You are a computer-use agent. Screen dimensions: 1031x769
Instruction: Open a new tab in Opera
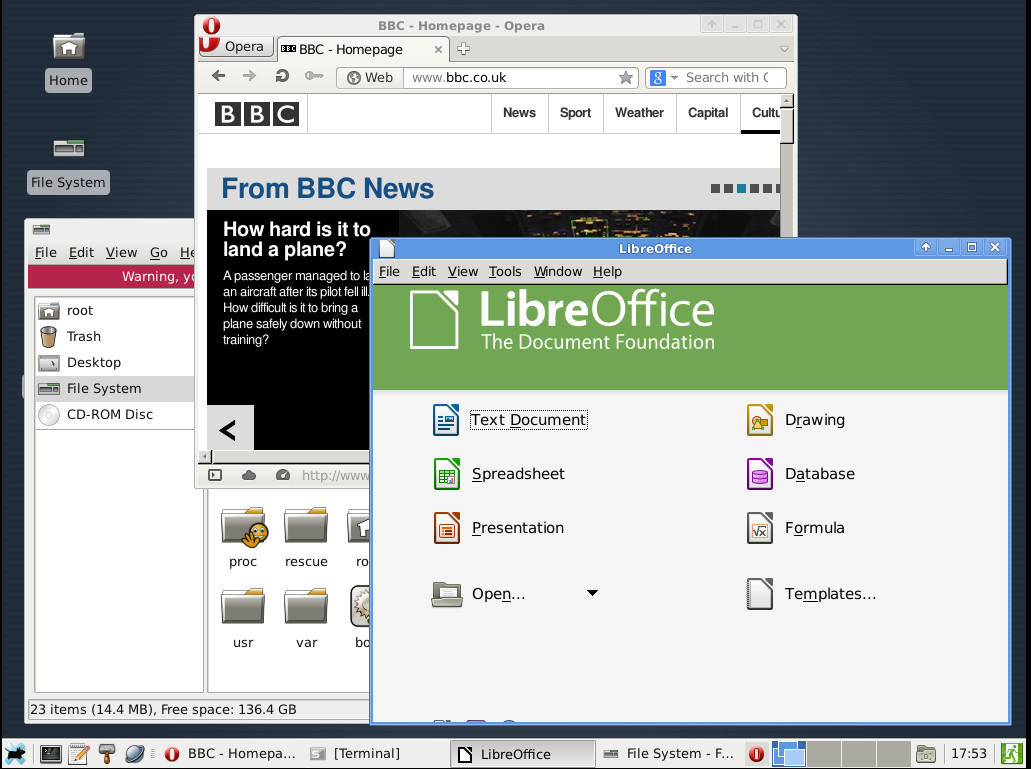(x=463, y=49)
